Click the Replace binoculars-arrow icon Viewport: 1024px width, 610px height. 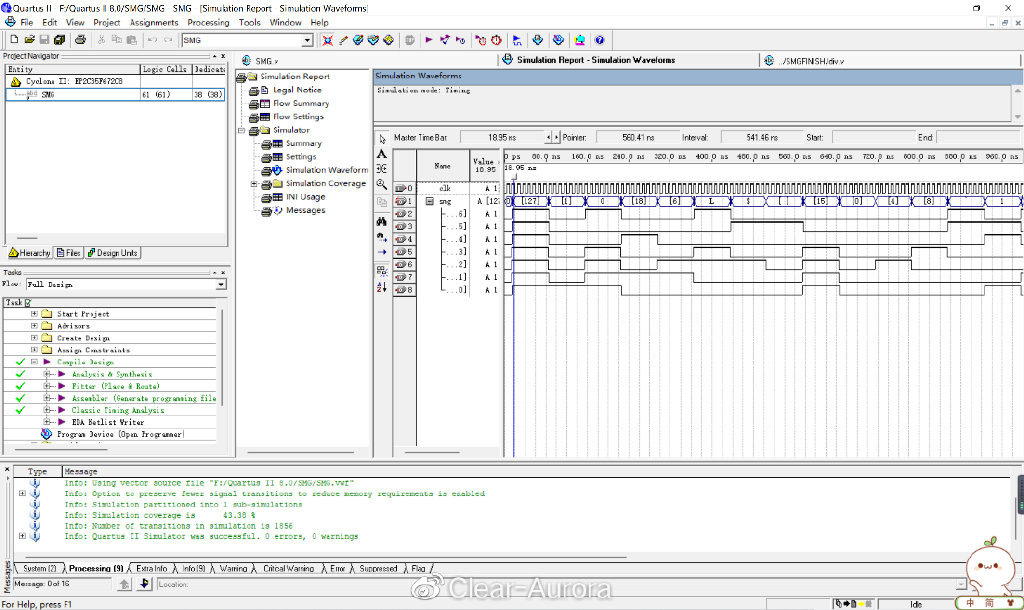[382, 237]
